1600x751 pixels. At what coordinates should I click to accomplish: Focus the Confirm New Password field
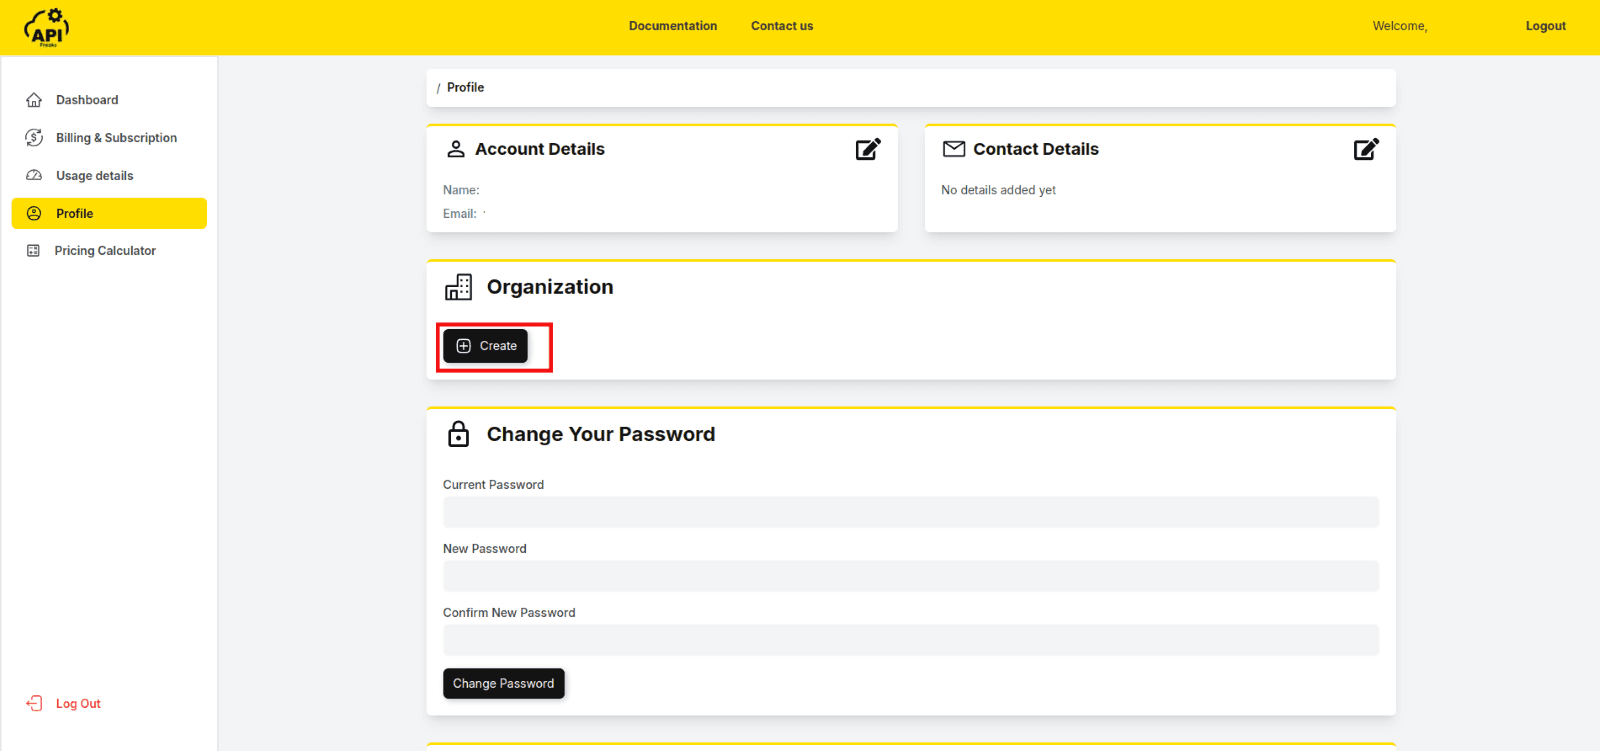(910, 640)
